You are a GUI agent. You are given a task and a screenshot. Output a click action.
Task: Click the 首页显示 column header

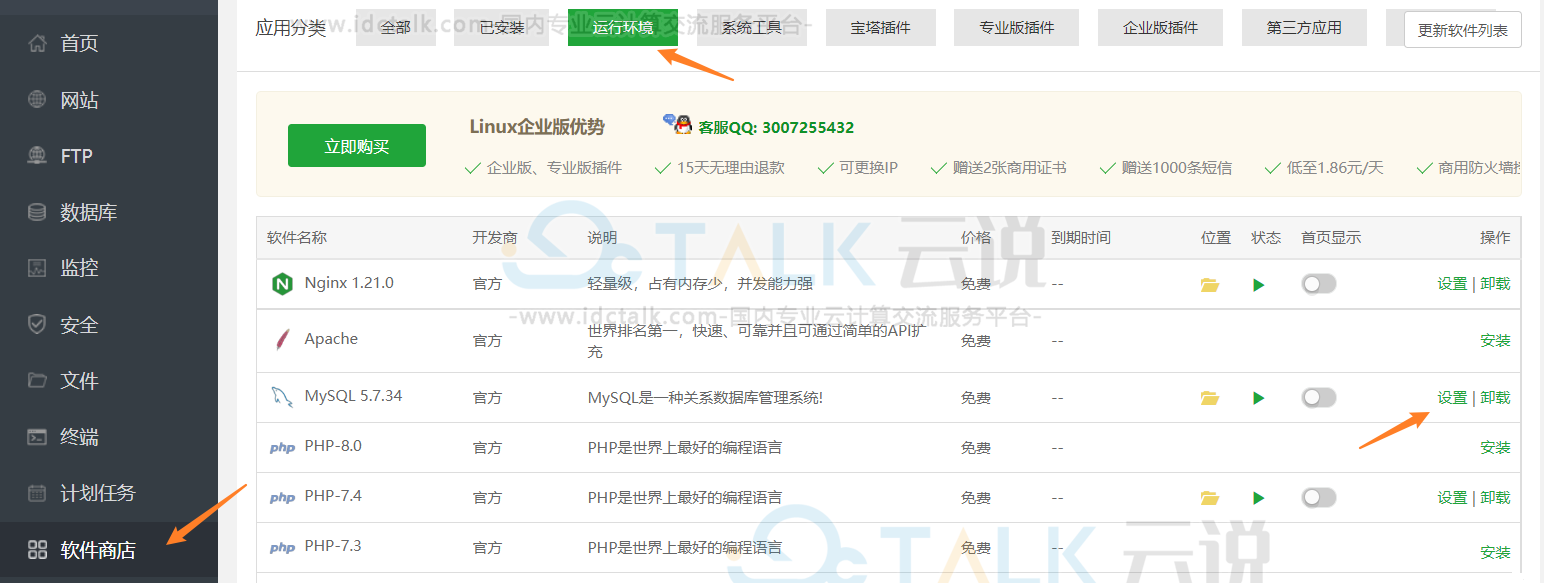click(1331, 238)
